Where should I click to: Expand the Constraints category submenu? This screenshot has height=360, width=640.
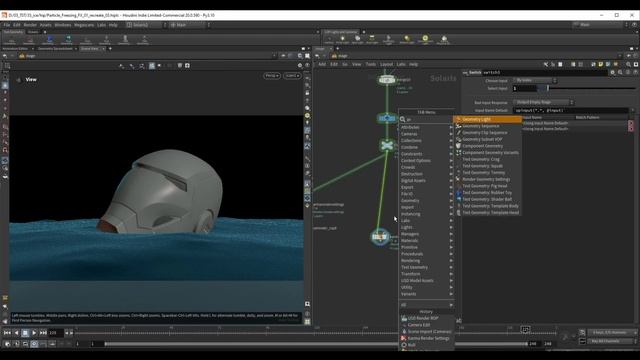tap(426, 154)
